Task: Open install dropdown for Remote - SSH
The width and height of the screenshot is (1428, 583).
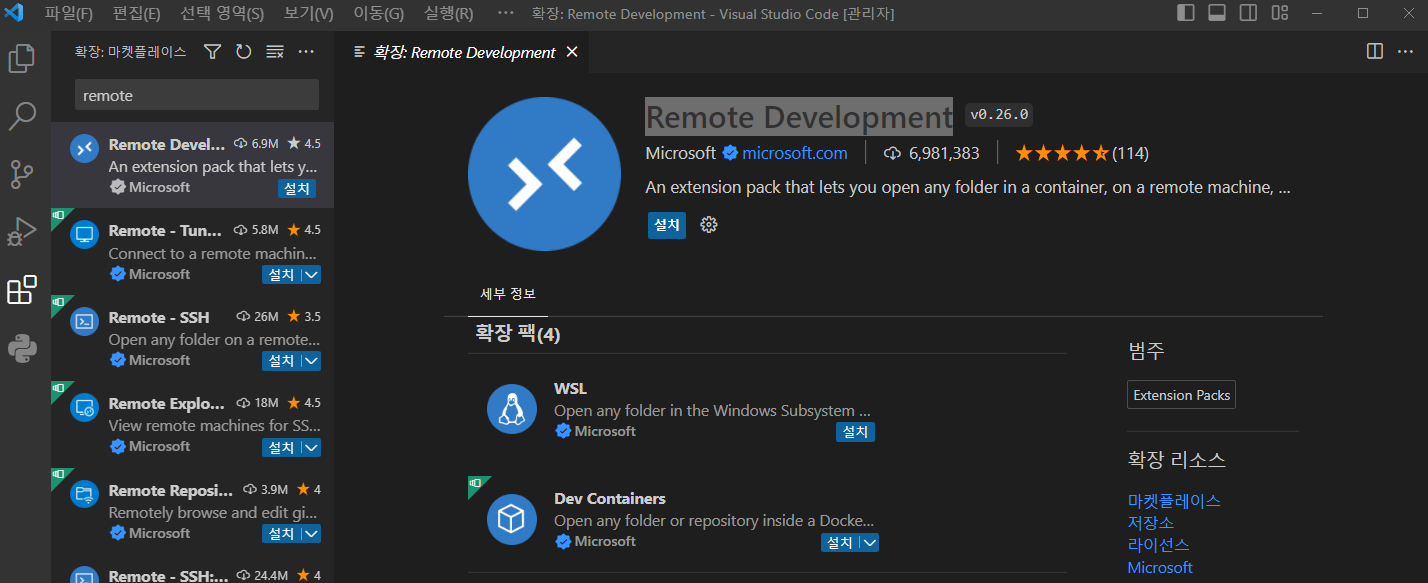Action: [311, 361]
